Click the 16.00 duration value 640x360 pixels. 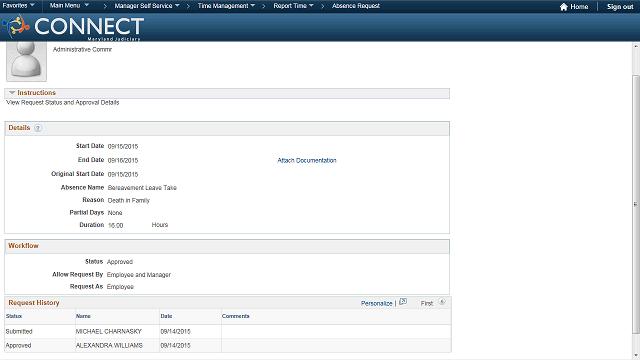(116, 225)
